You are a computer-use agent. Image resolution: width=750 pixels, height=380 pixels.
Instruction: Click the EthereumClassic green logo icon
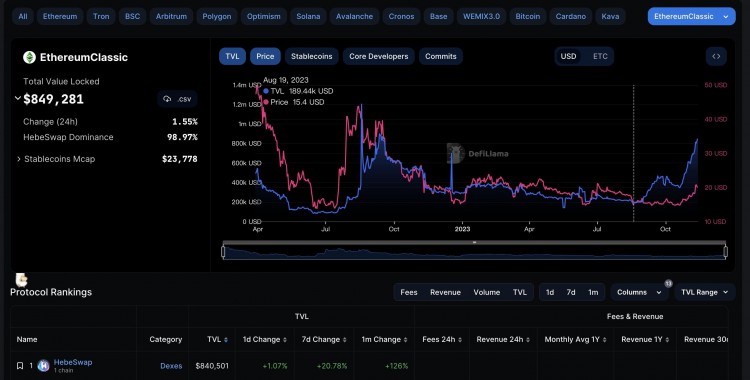click(30, 57)
